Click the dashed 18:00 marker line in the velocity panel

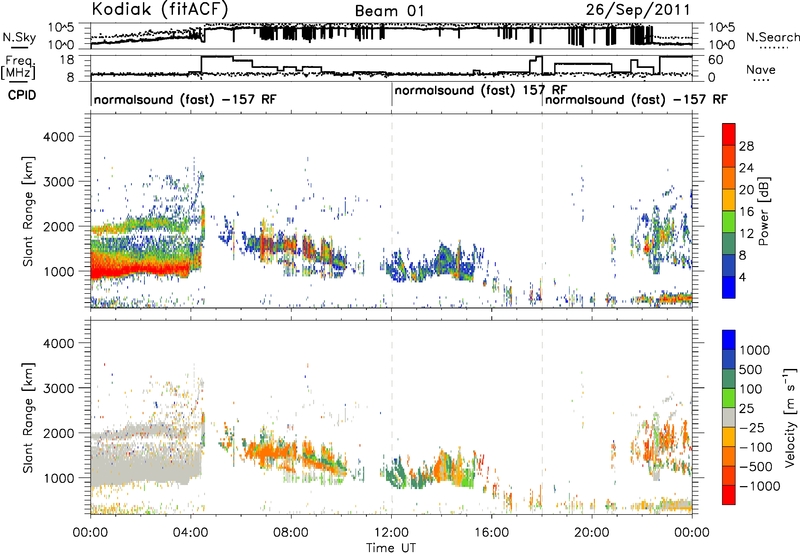click(x=542, y=417)
